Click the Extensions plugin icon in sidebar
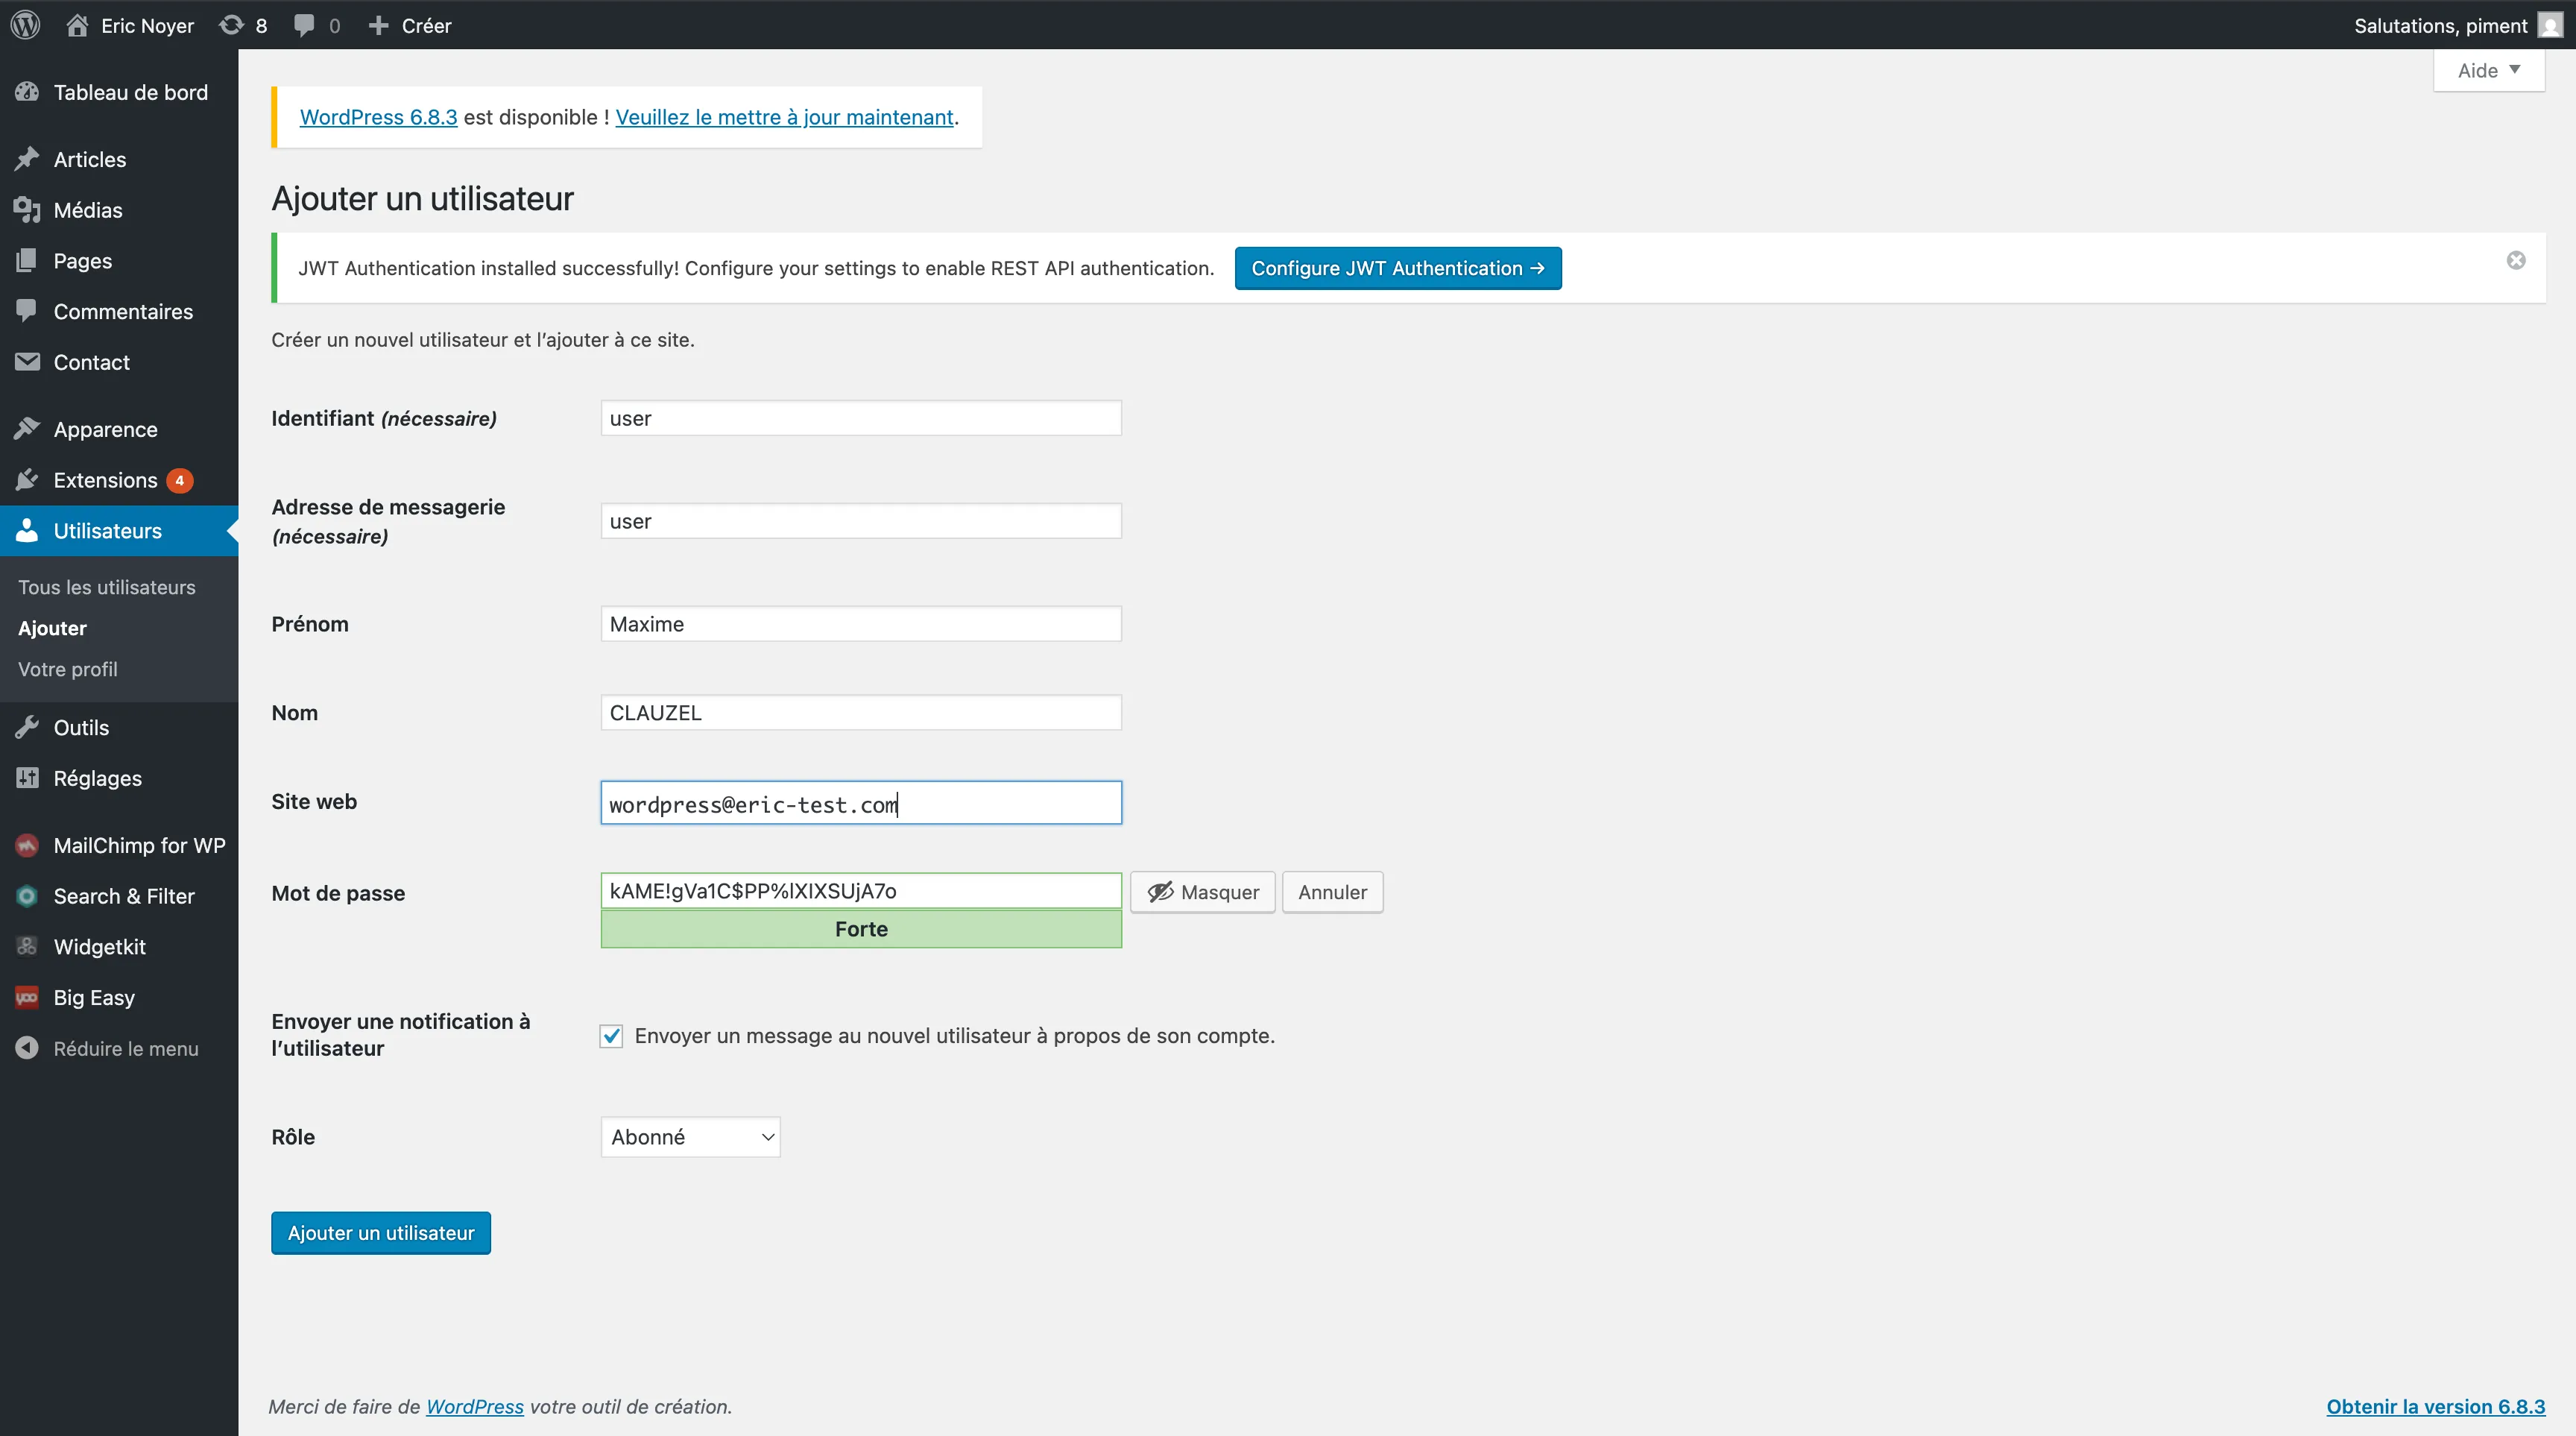Viewport: 2576px width, 1436px height. (27, 480)
